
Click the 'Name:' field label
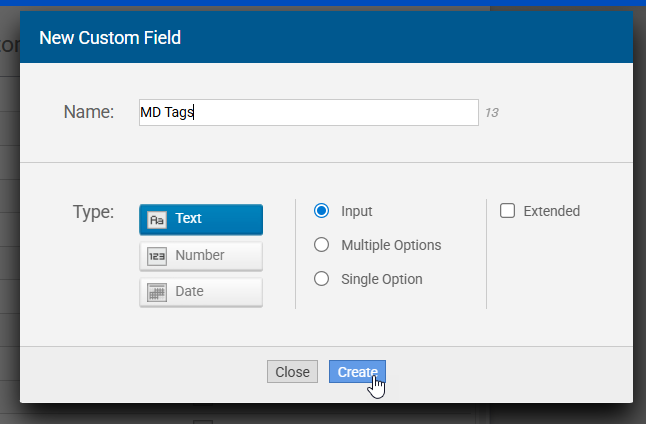point(89,112)
